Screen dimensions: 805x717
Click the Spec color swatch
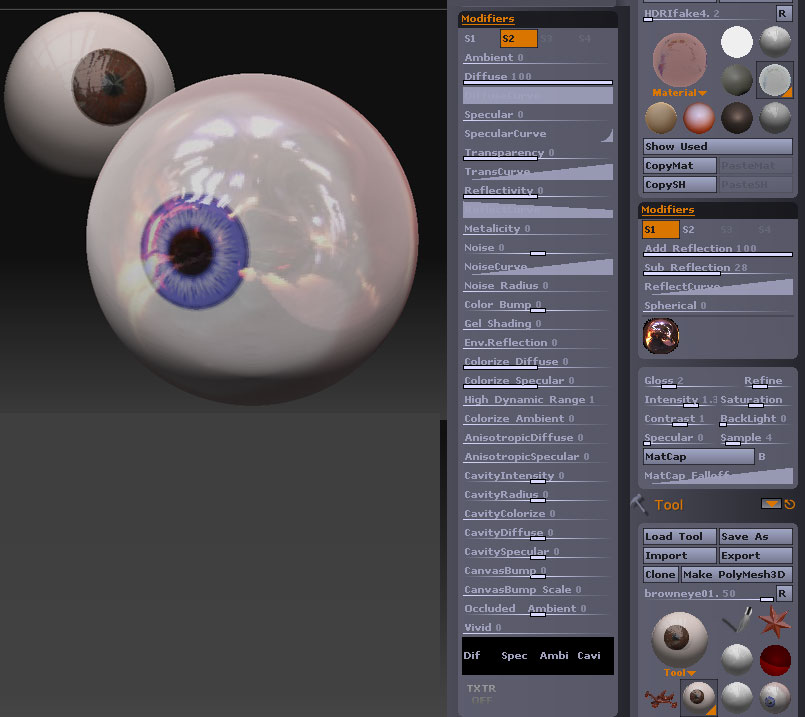[x=519, y=655]
